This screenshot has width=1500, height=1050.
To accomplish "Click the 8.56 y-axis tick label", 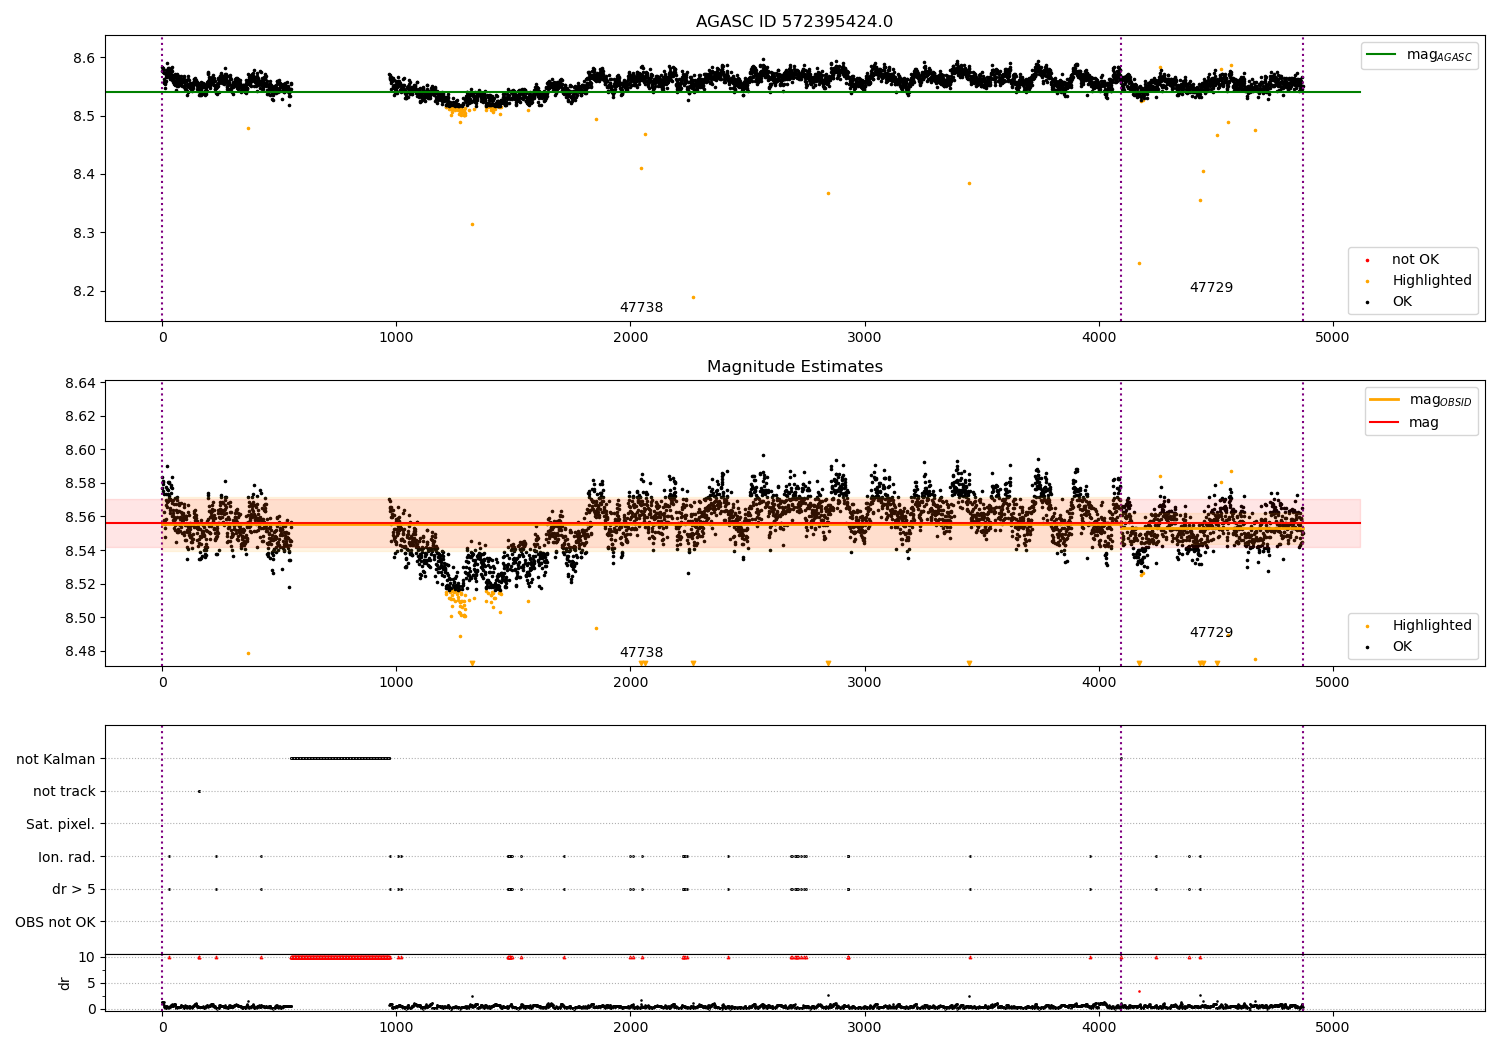I will pos(80,517).
